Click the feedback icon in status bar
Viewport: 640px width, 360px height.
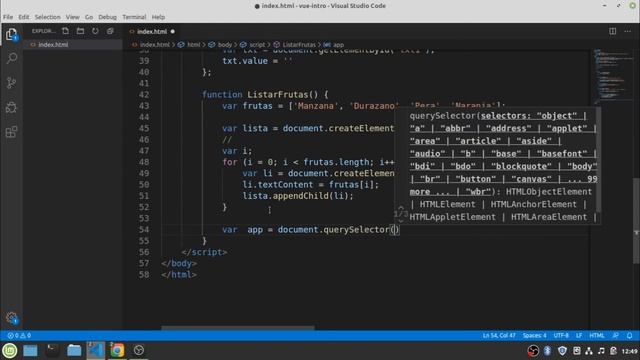(x=616, y=336)
